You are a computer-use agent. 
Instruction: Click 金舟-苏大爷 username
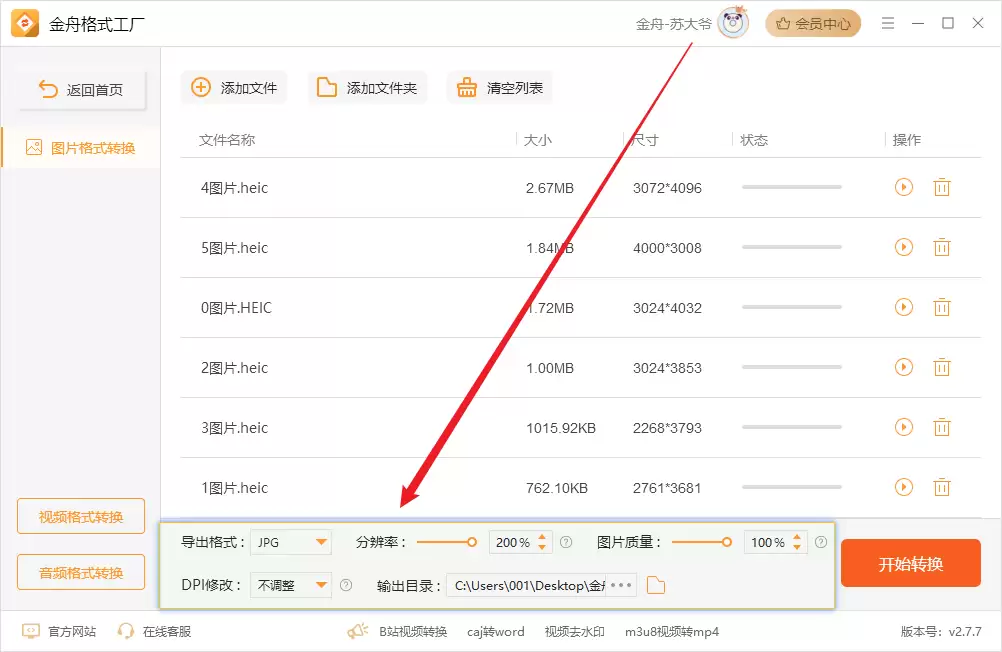click(674, 24)
